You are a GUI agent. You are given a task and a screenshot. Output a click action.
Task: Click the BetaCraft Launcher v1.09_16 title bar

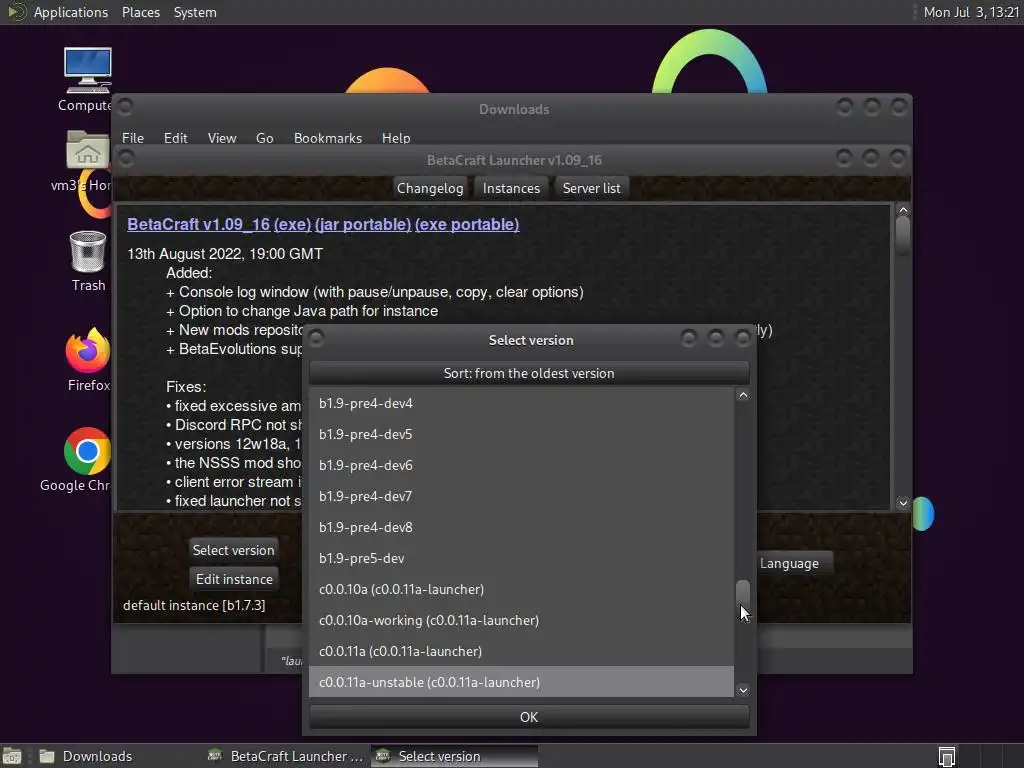(514, 160)
